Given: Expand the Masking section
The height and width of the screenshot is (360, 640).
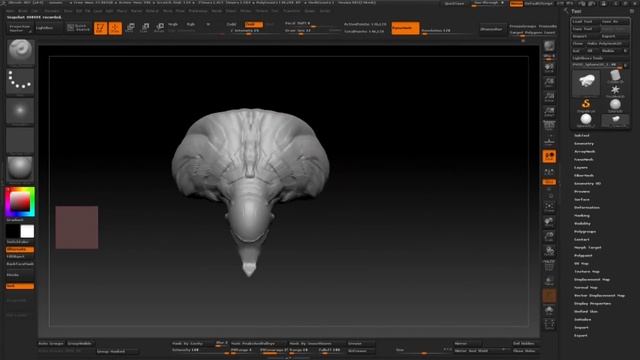Looking at the screenshot, I should tap(582, 216).
